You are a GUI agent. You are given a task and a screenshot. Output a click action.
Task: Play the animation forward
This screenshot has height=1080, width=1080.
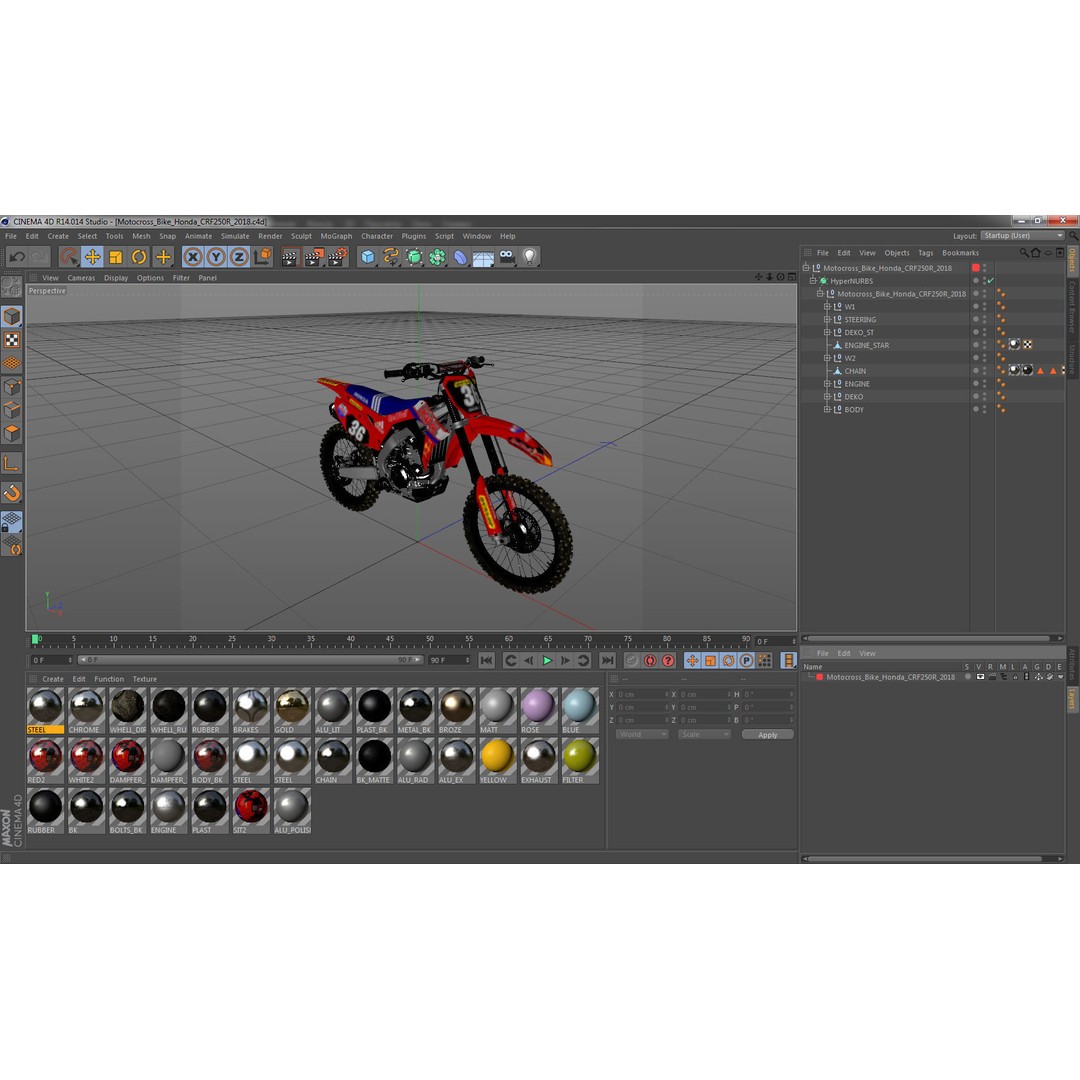point(547,661)
